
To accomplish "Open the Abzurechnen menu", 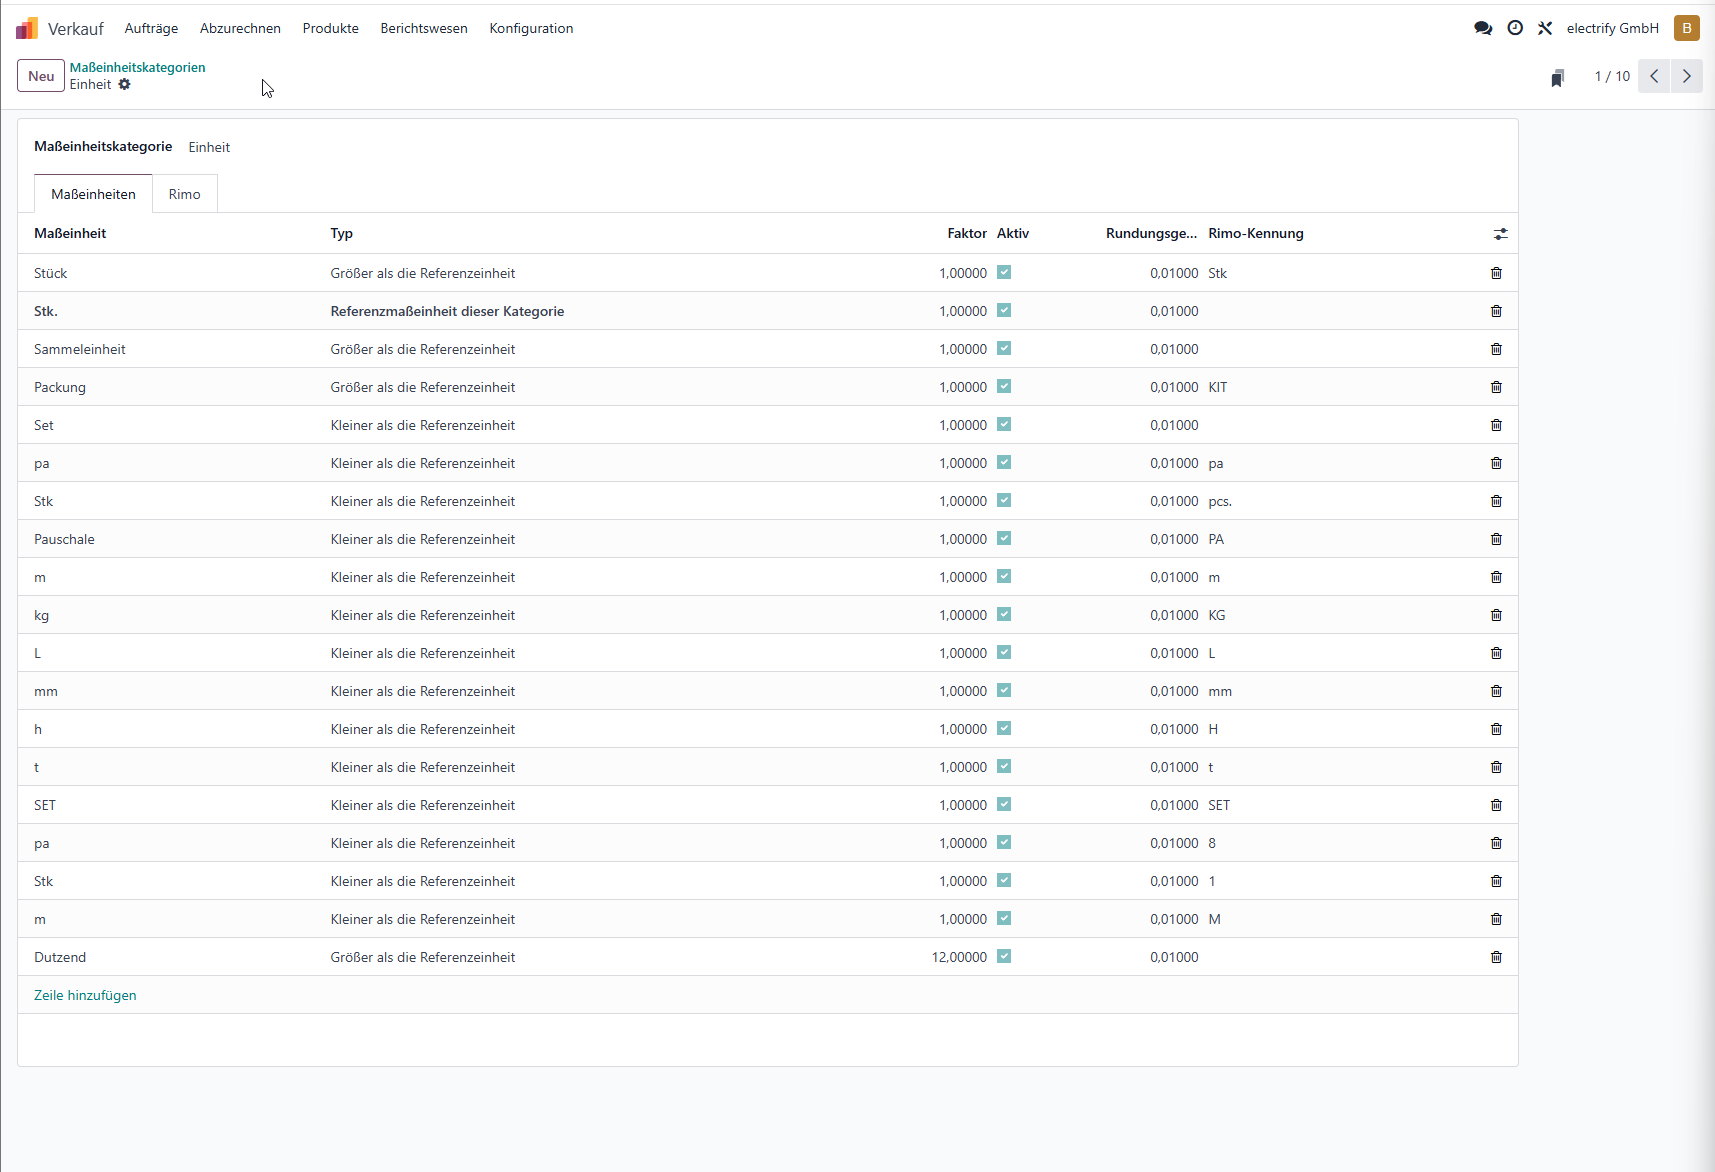I will (240, 28).
